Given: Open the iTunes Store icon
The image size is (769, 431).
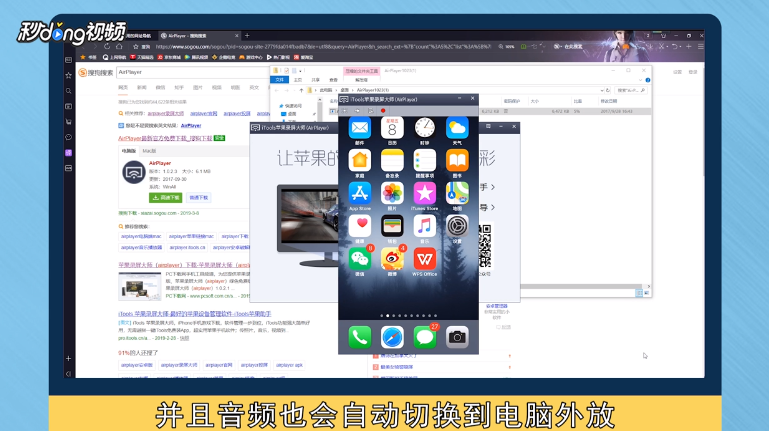Looking at the screenshot, I should click(x=424, y=193).
